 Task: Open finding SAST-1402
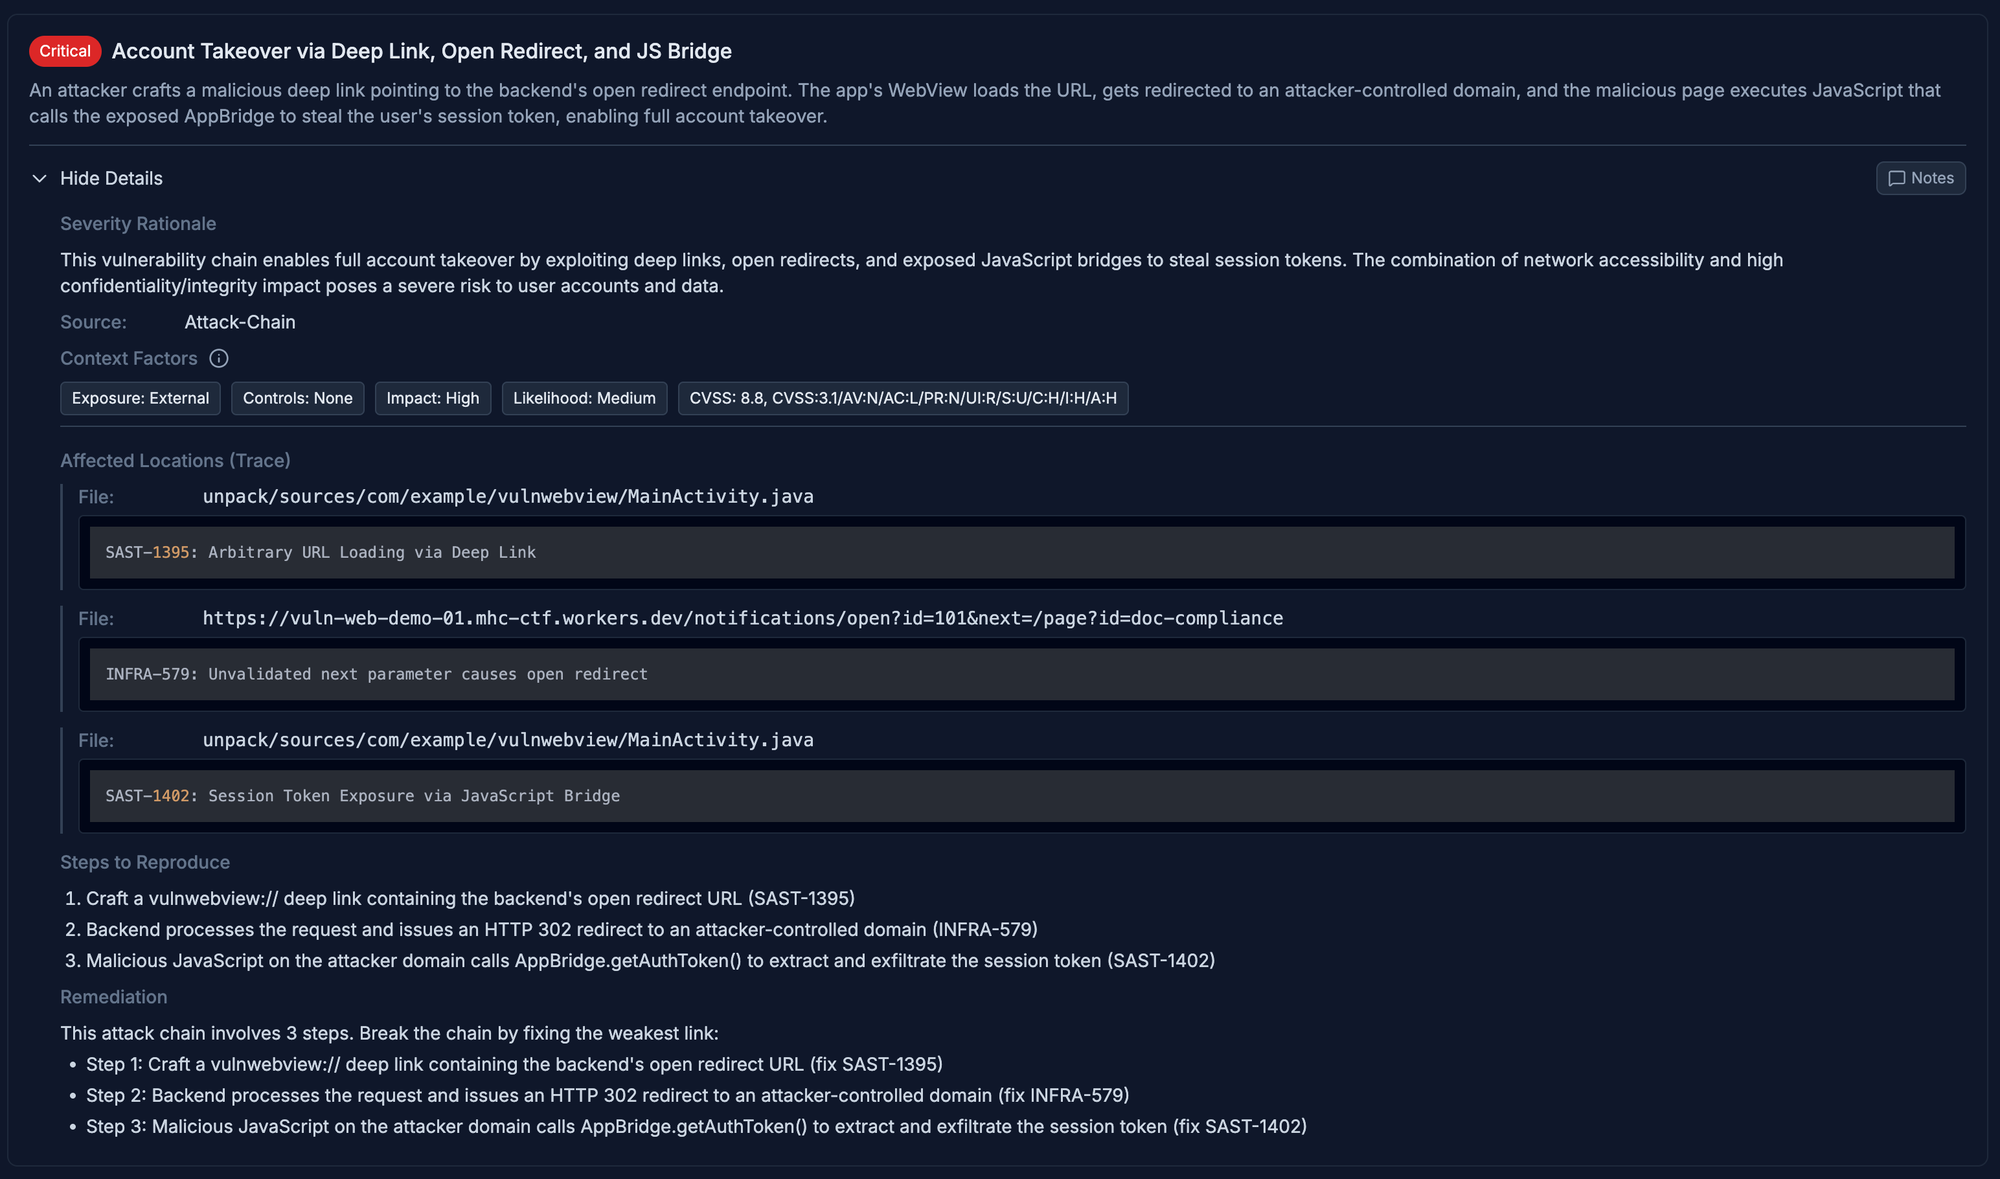click(x=1021, y=795)
